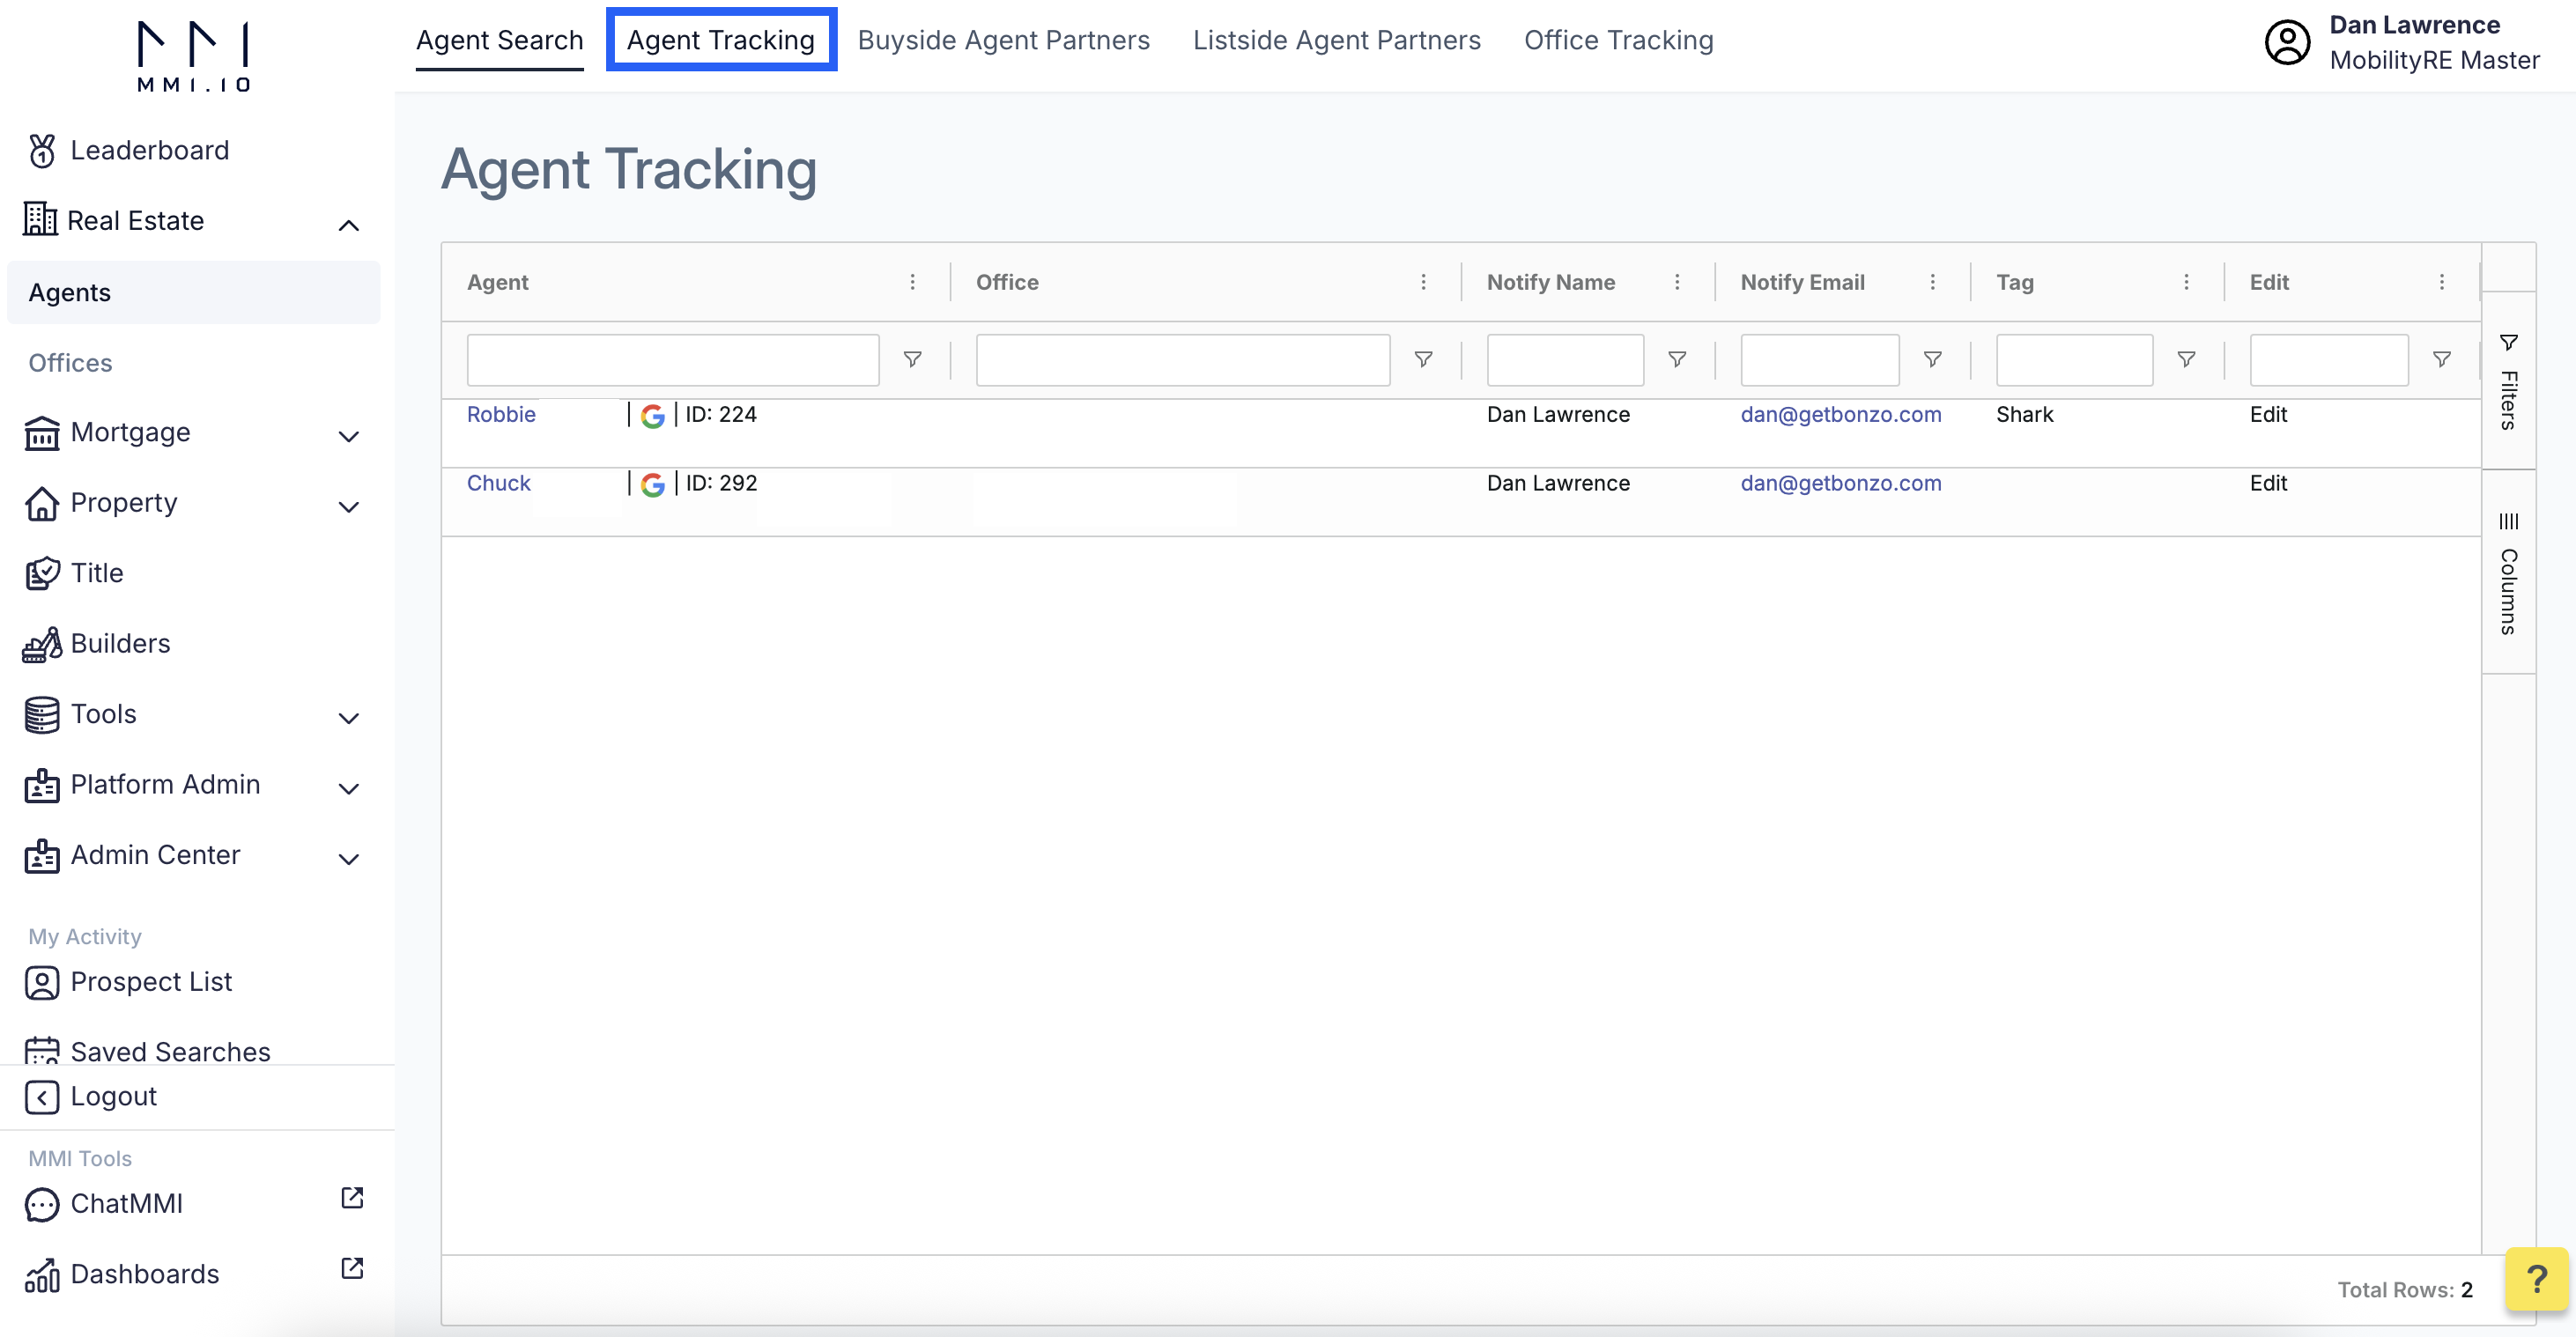Open Tag column menu dots

2186,282
